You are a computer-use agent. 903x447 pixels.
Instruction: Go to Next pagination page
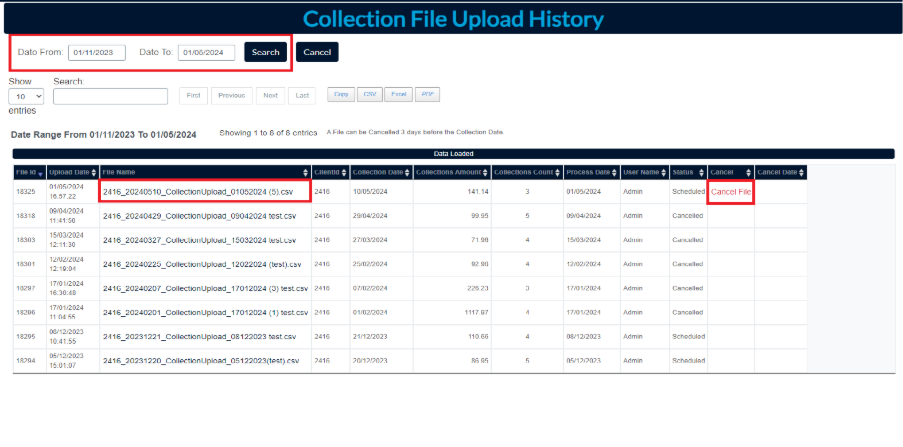[270, 96]
